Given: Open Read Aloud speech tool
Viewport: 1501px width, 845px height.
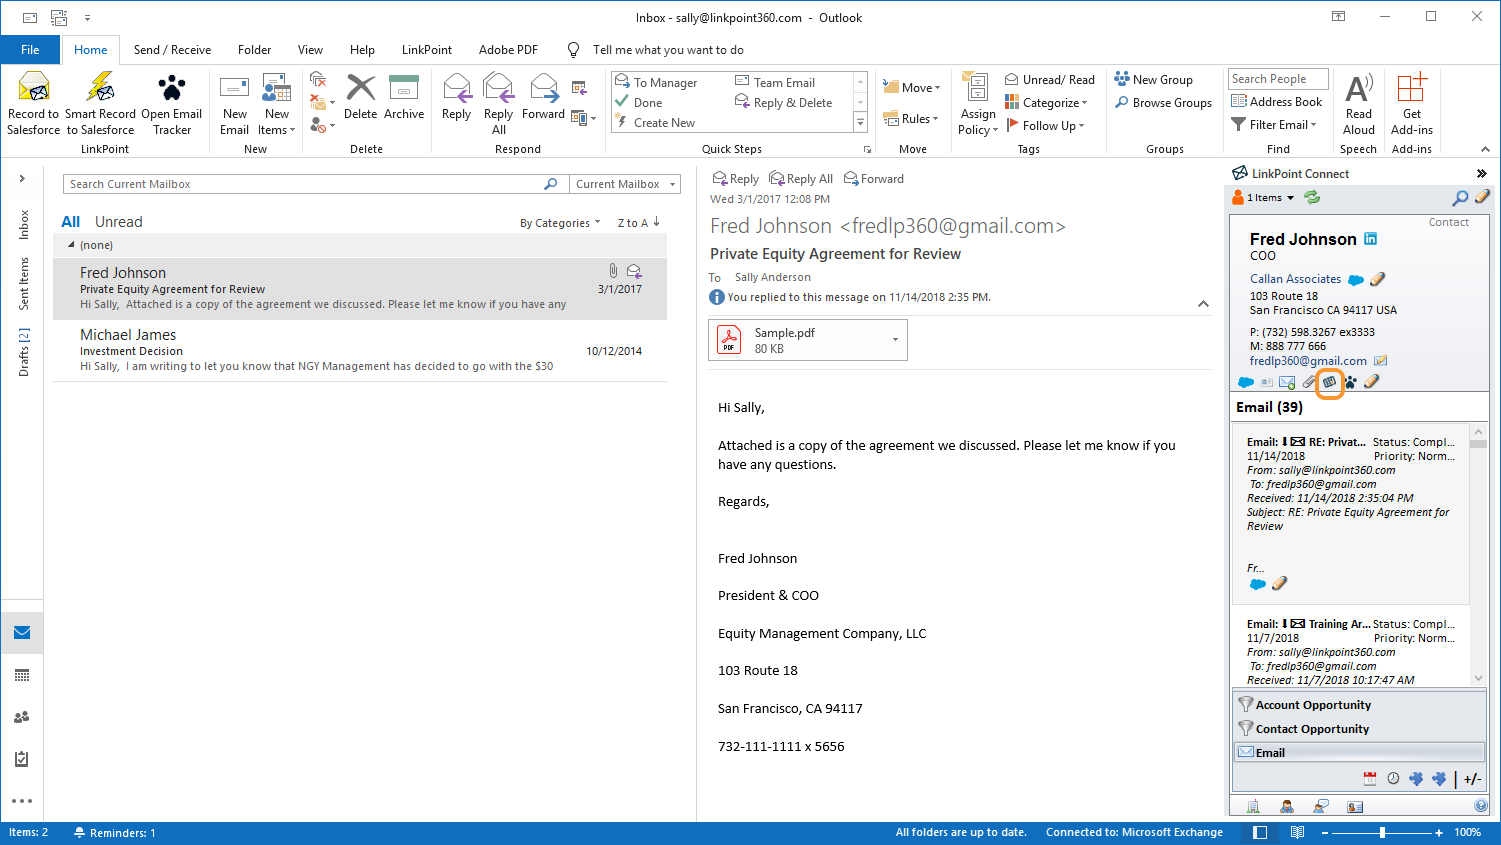Looking at the screenshot, I should [1359, 104].
